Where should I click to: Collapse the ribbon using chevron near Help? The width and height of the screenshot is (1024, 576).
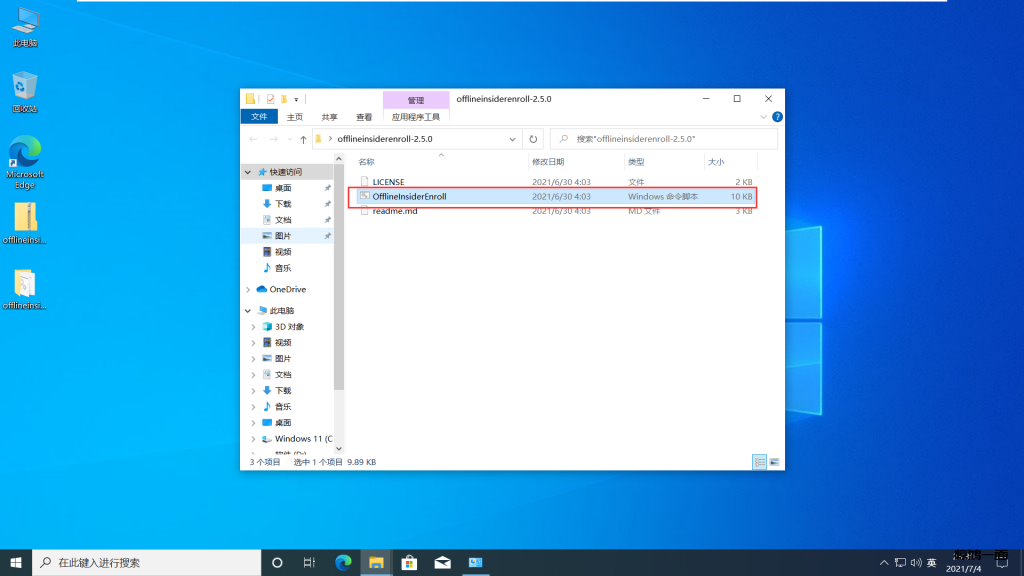coord(765,117)
